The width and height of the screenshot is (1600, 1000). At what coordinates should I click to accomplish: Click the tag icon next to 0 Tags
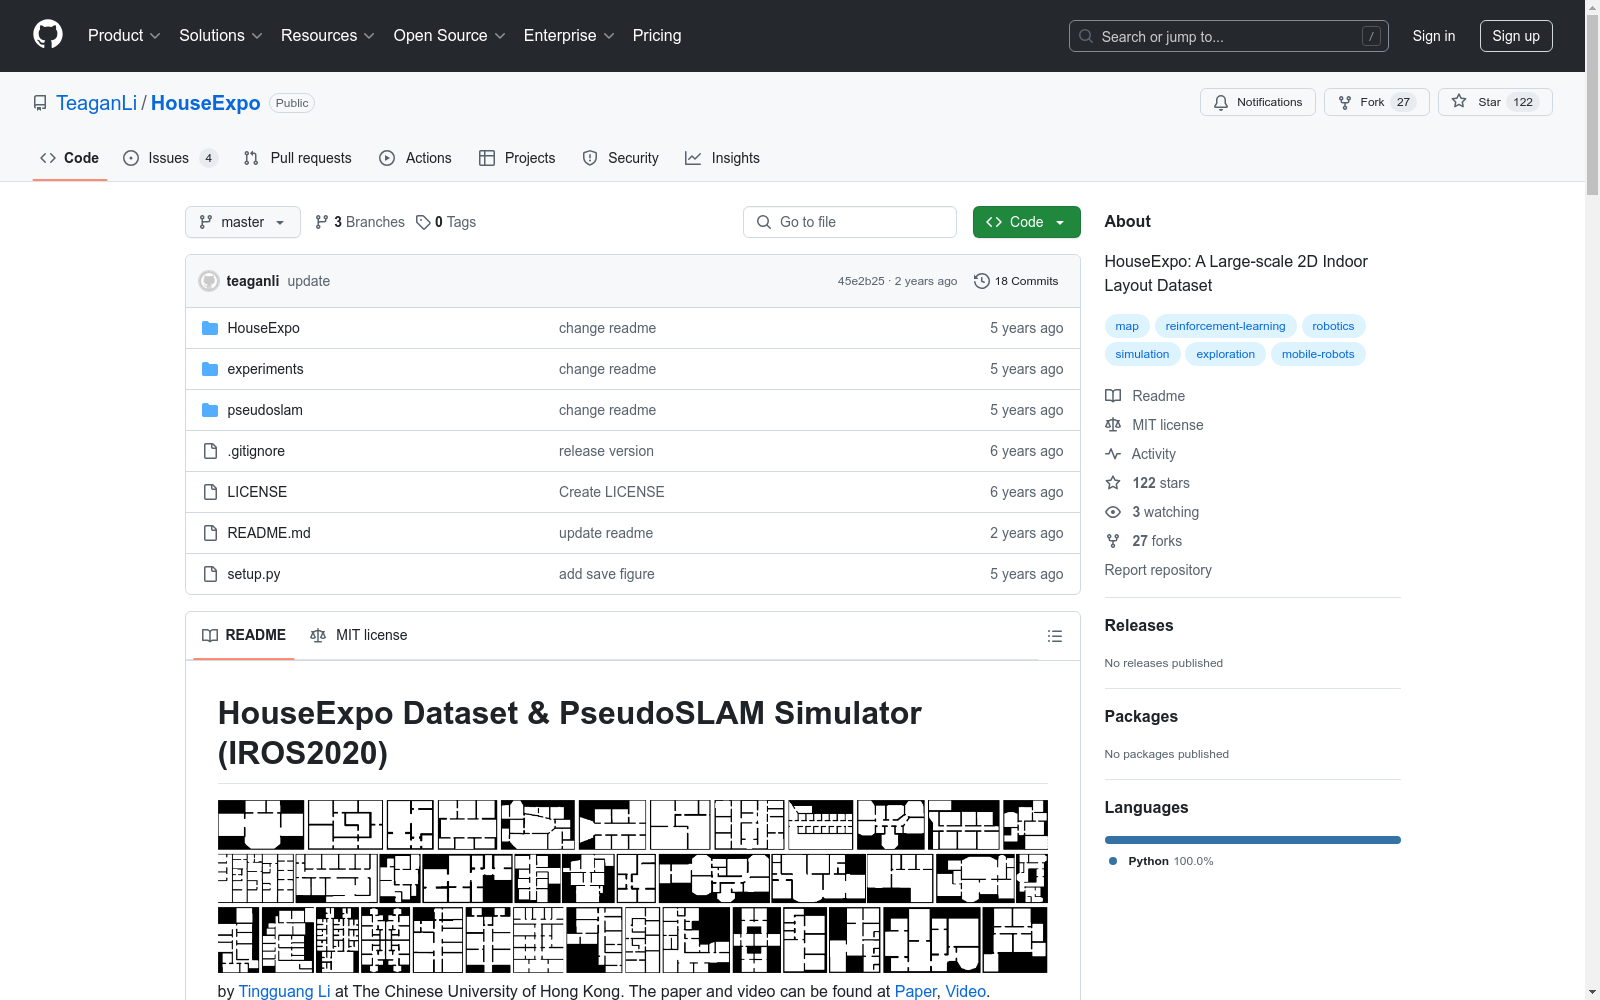tap(423, 222)
